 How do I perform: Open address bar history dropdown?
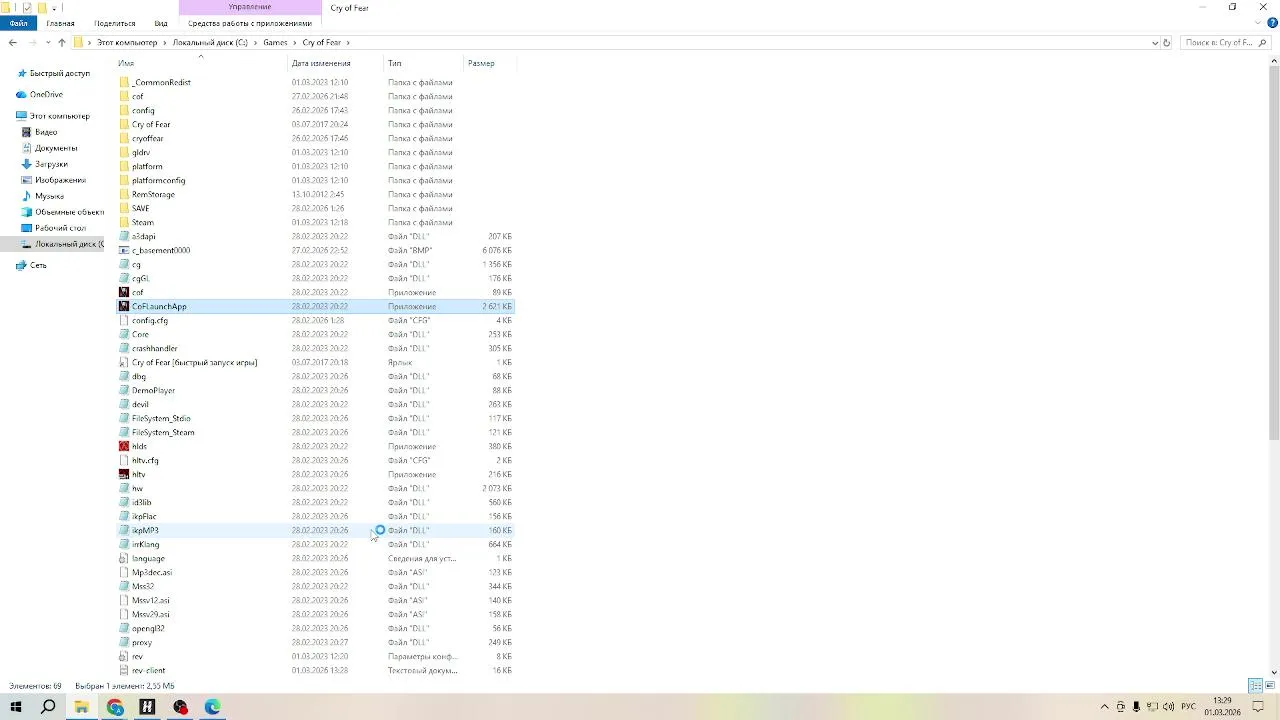[1155, 43]
